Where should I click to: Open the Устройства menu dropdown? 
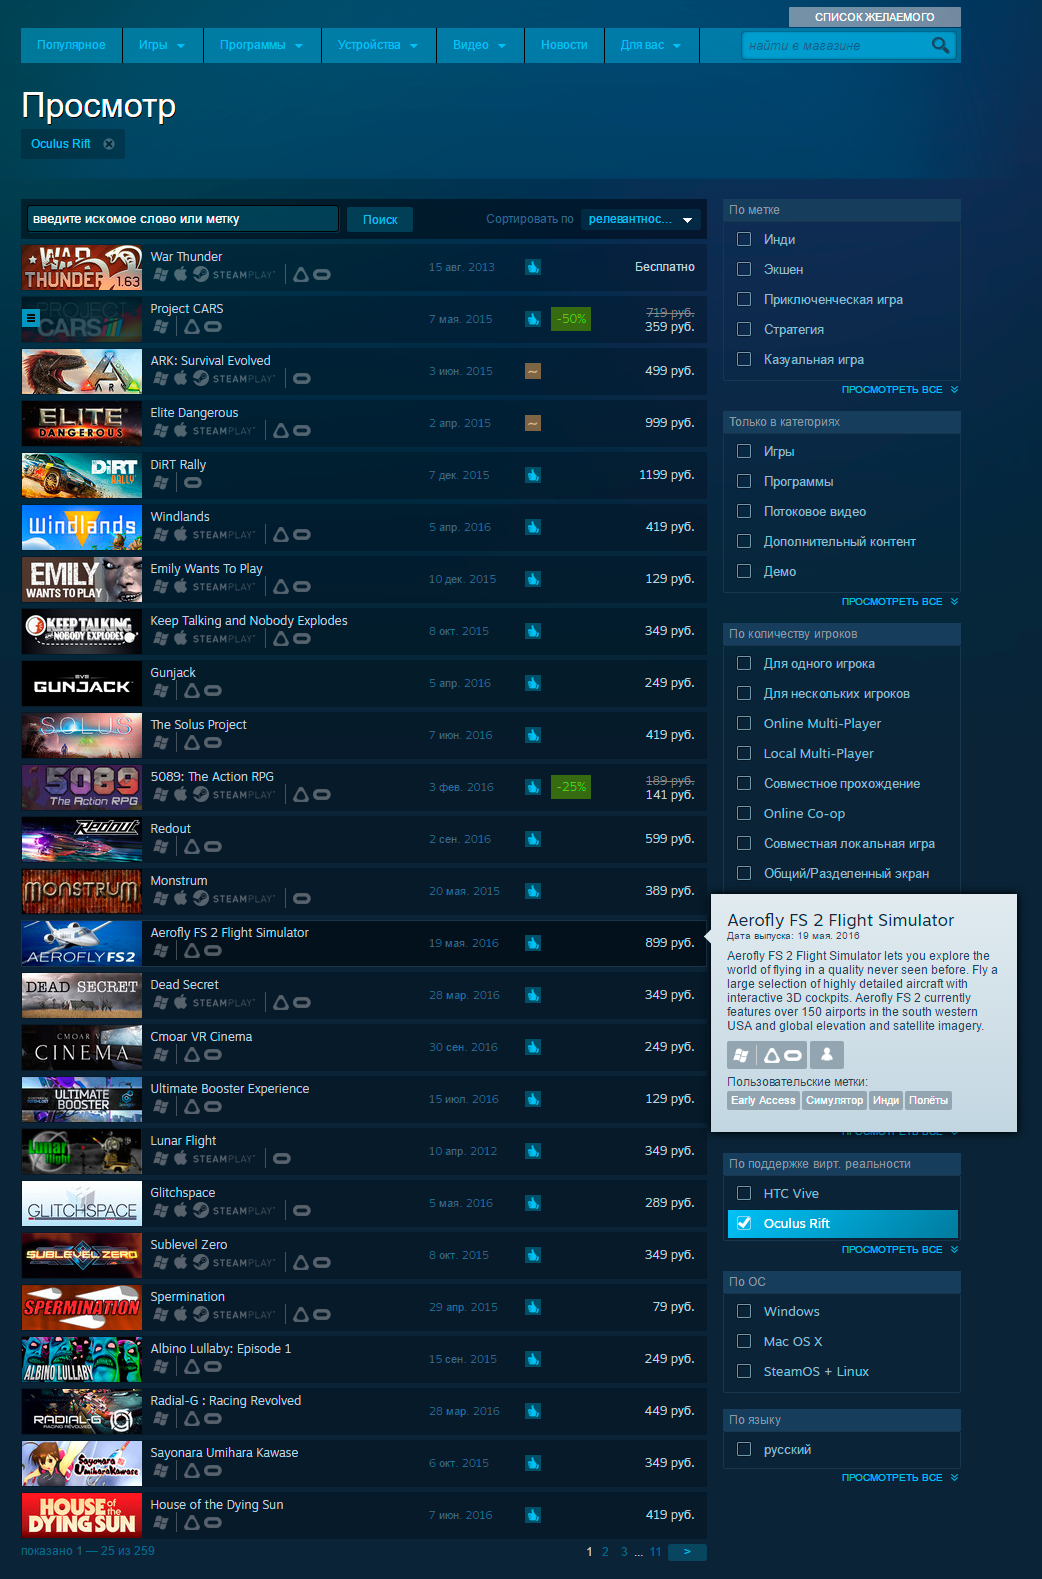pyautogui.click(x=378, y=45)
